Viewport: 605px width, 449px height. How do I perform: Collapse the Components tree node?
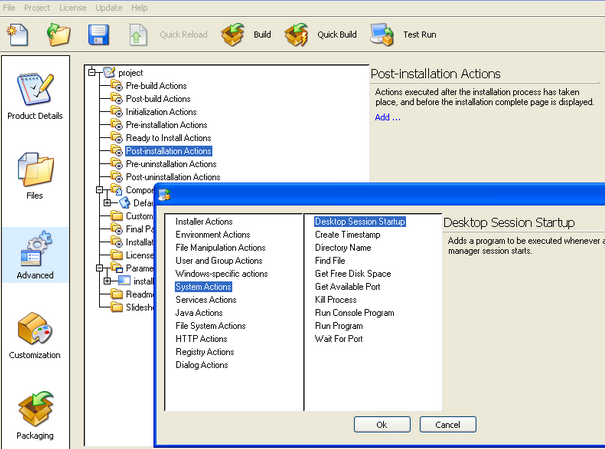[100, 190]
